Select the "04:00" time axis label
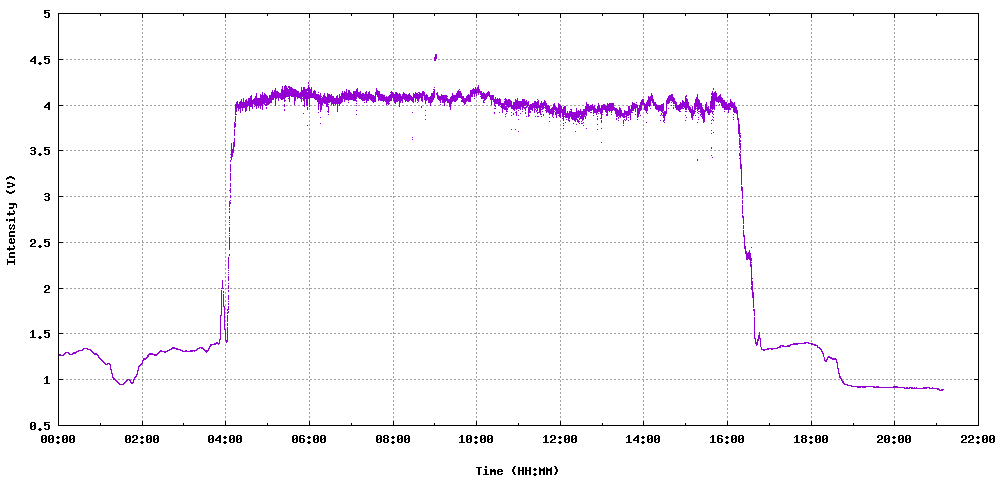The height and width of the screenshot is (480, 1000). coord(226,439)
